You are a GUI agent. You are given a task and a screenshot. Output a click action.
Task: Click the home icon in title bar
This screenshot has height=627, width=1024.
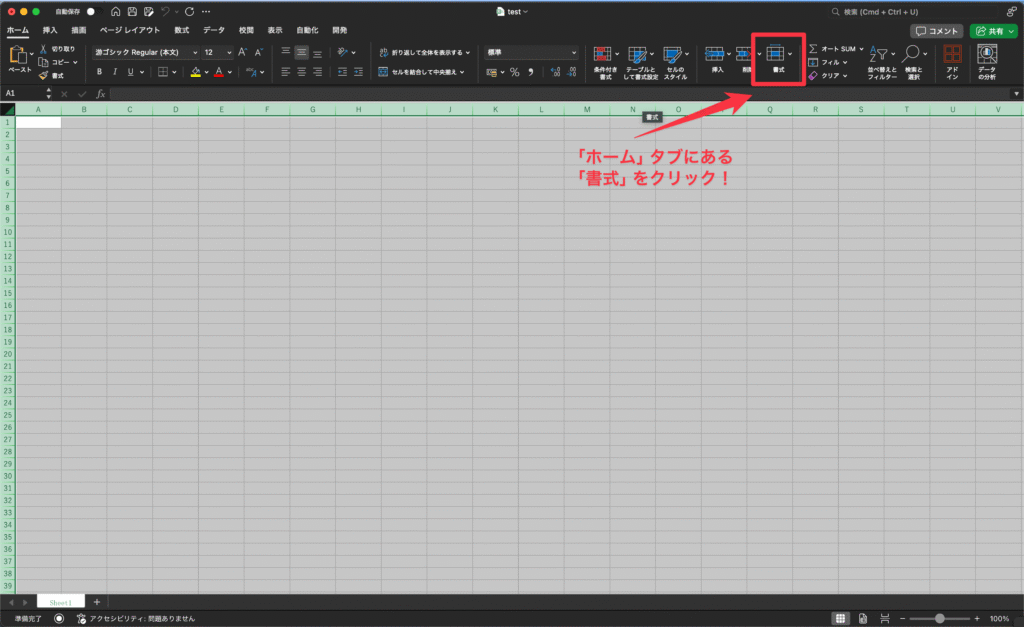(116, 12)
